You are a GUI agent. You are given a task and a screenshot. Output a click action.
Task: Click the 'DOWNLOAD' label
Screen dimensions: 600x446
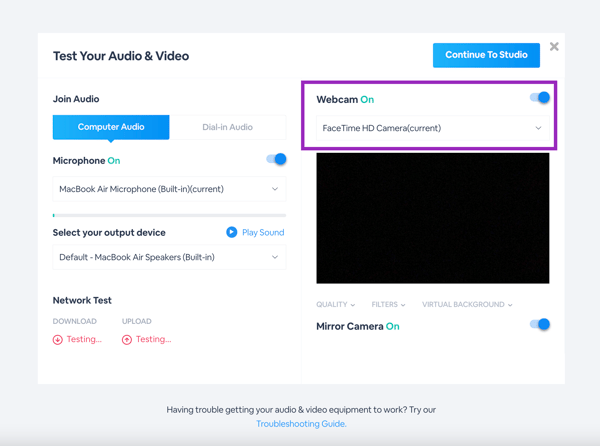(75, 321)
